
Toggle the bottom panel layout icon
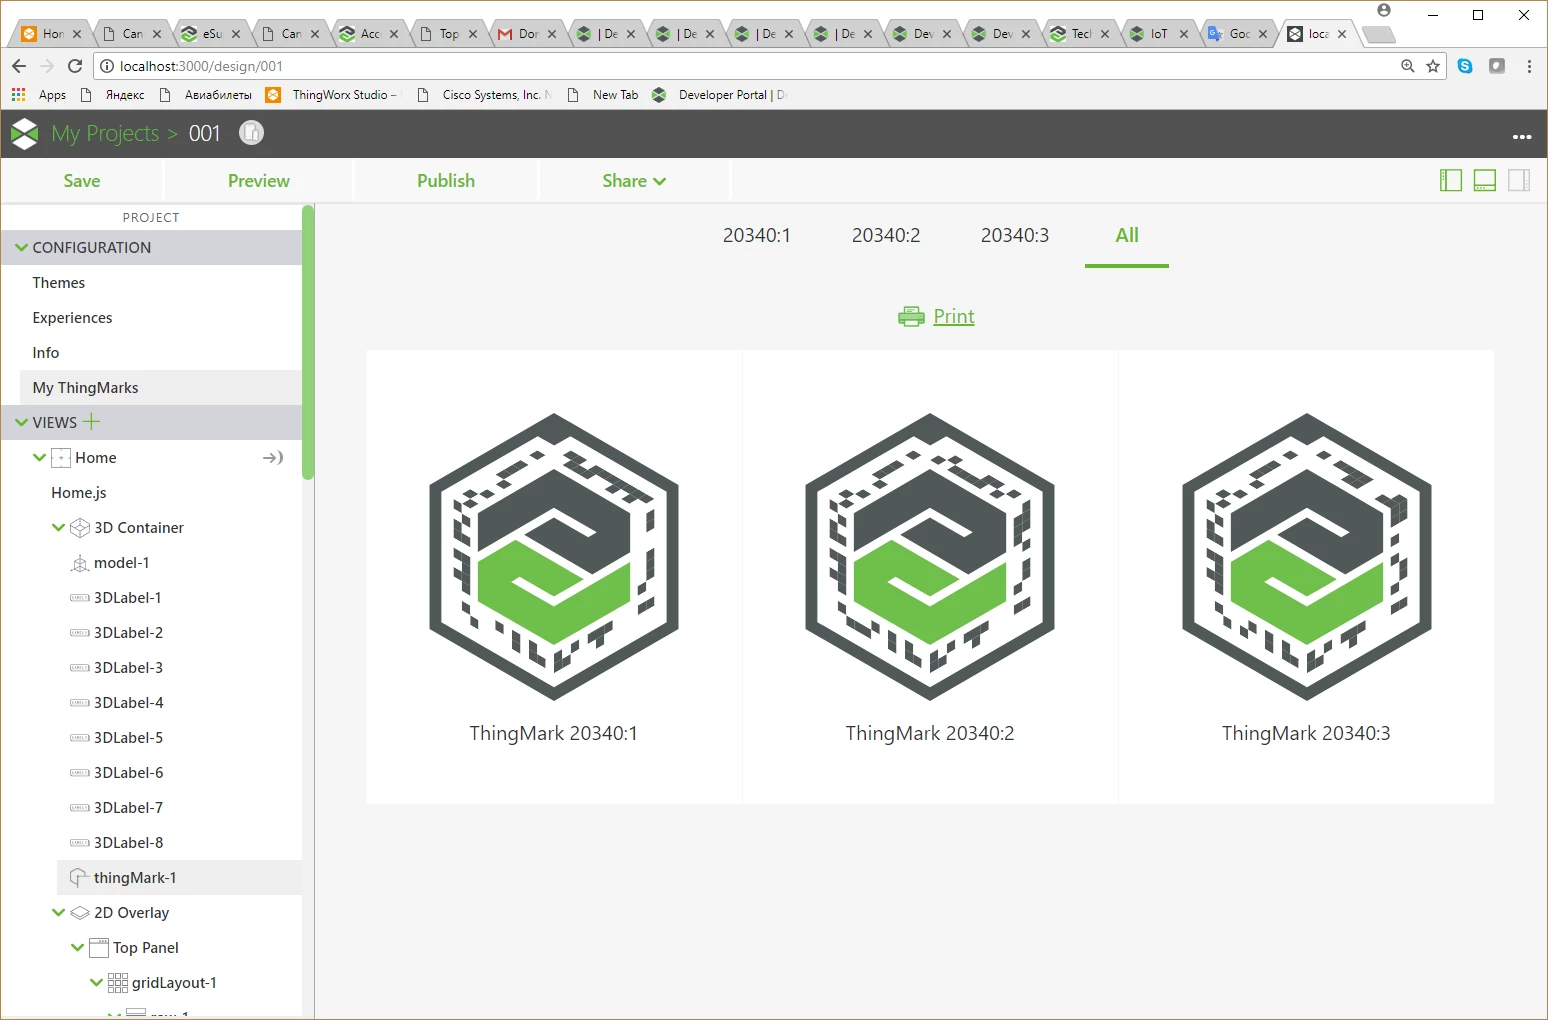coord(1485,180)
